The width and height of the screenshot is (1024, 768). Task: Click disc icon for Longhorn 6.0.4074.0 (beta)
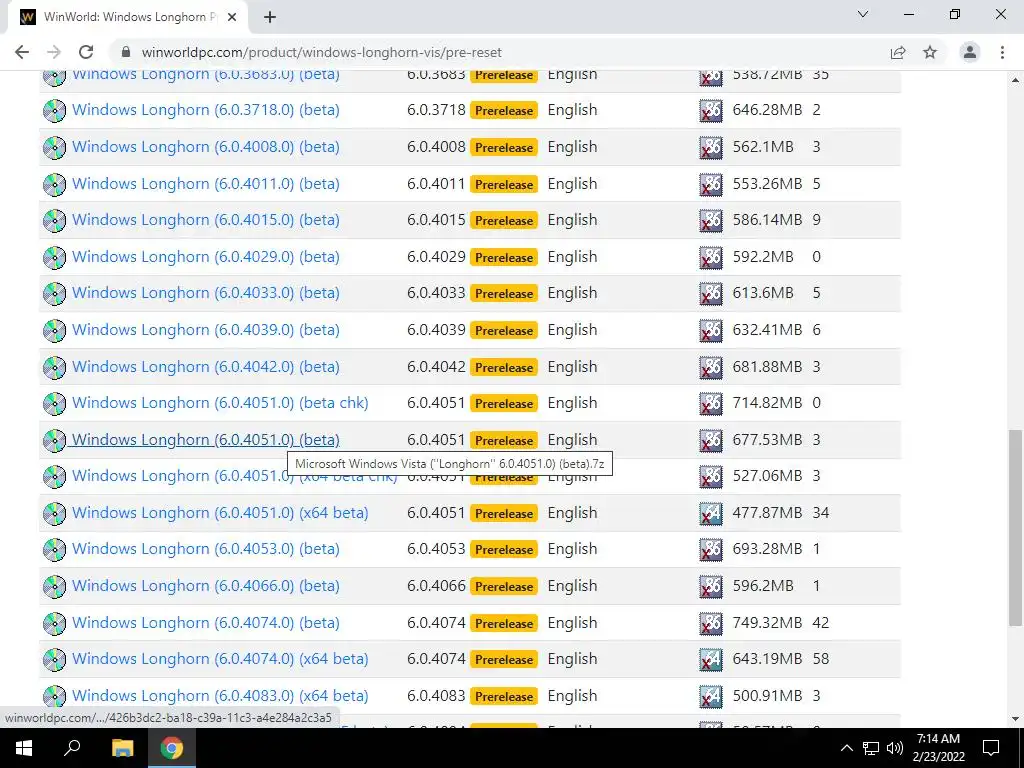(54, 623)
